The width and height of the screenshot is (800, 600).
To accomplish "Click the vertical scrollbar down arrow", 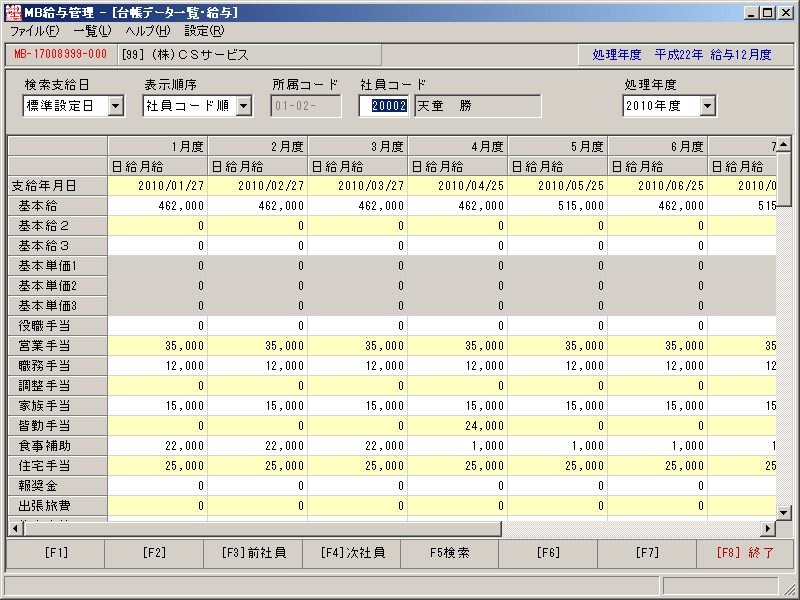I will [784, 512].
